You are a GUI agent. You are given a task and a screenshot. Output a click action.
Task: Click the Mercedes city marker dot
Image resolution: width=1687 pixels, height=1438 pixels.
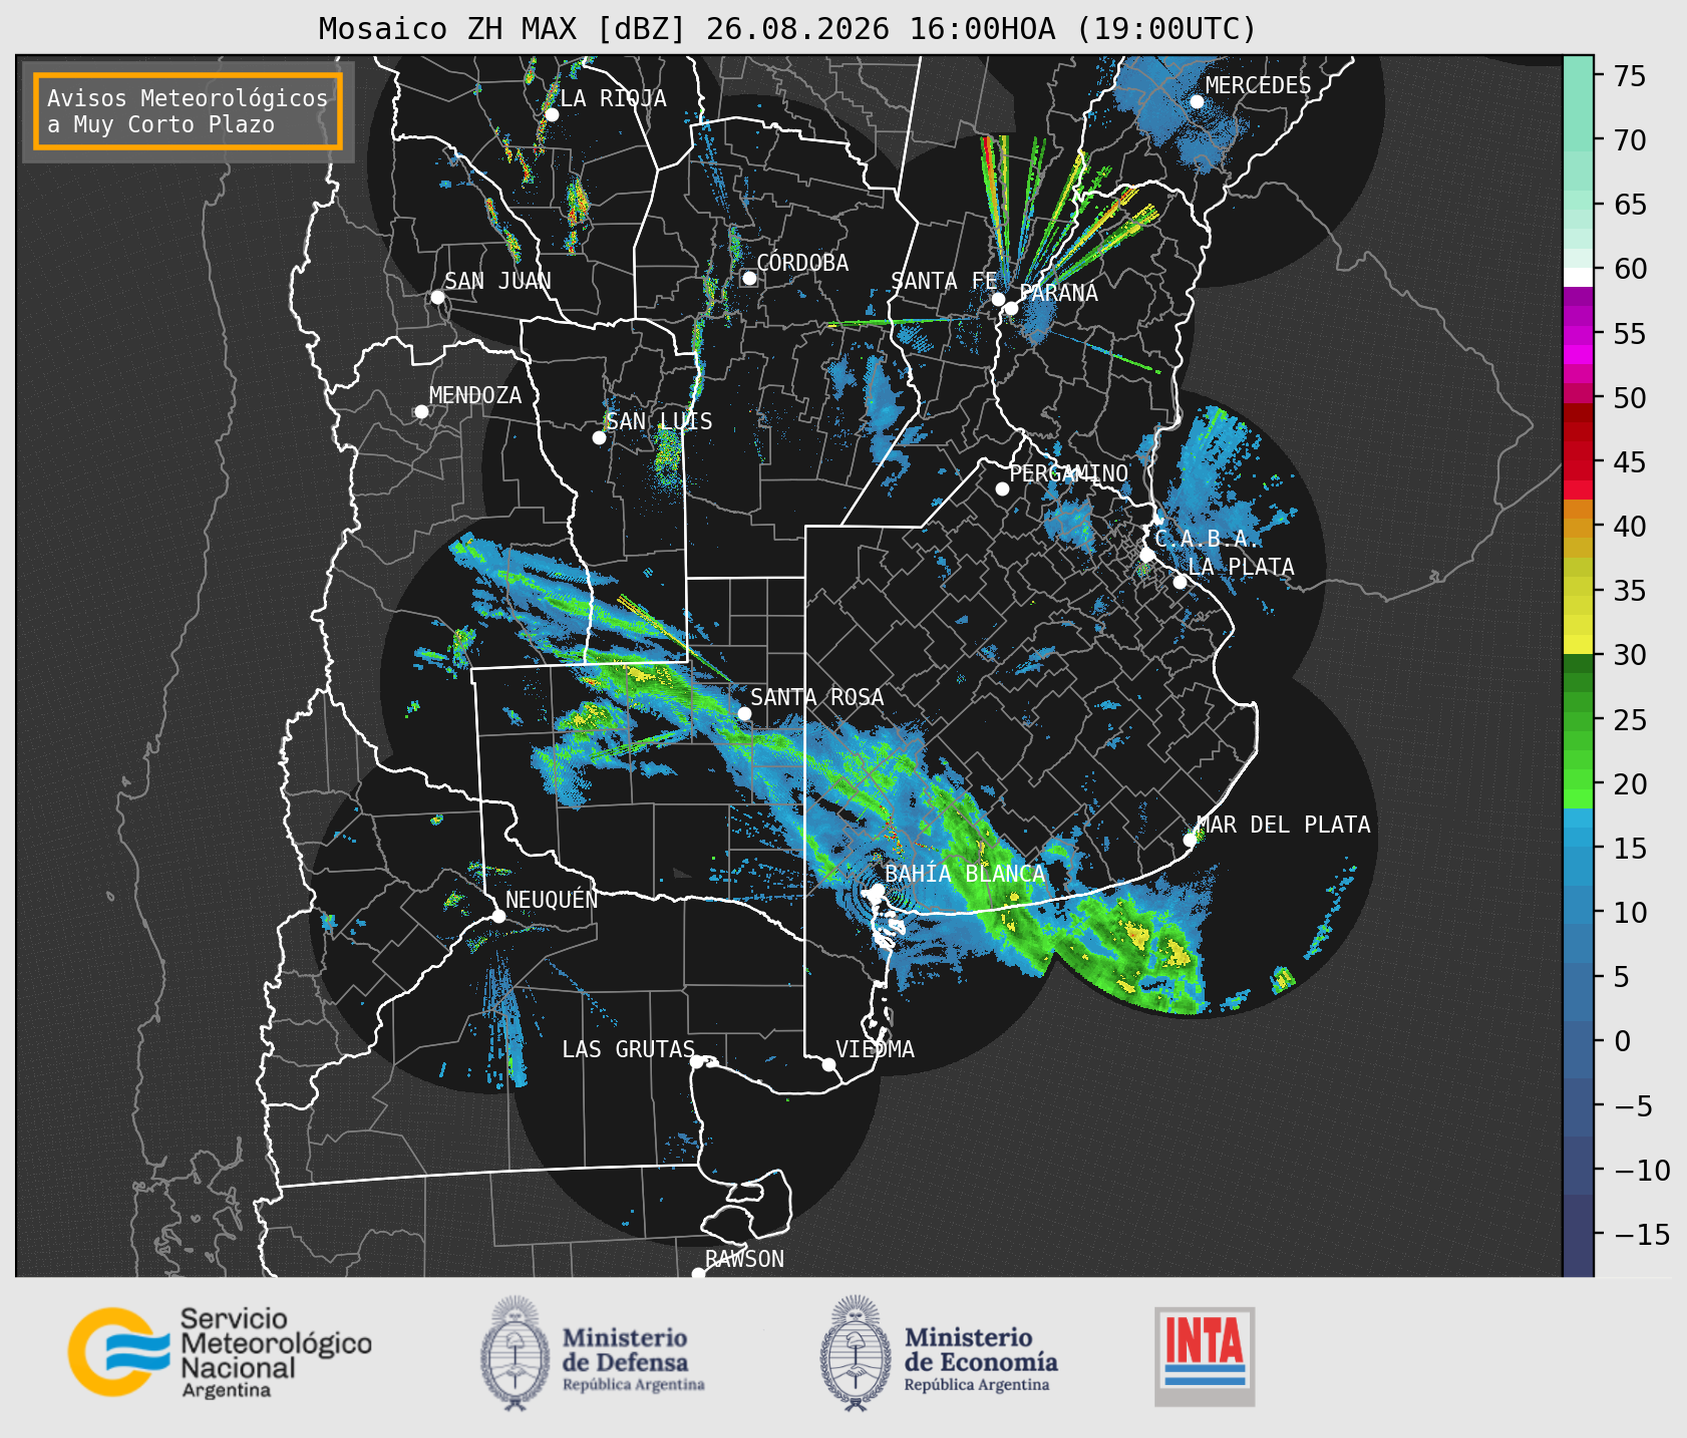[x=1196, y=102]
